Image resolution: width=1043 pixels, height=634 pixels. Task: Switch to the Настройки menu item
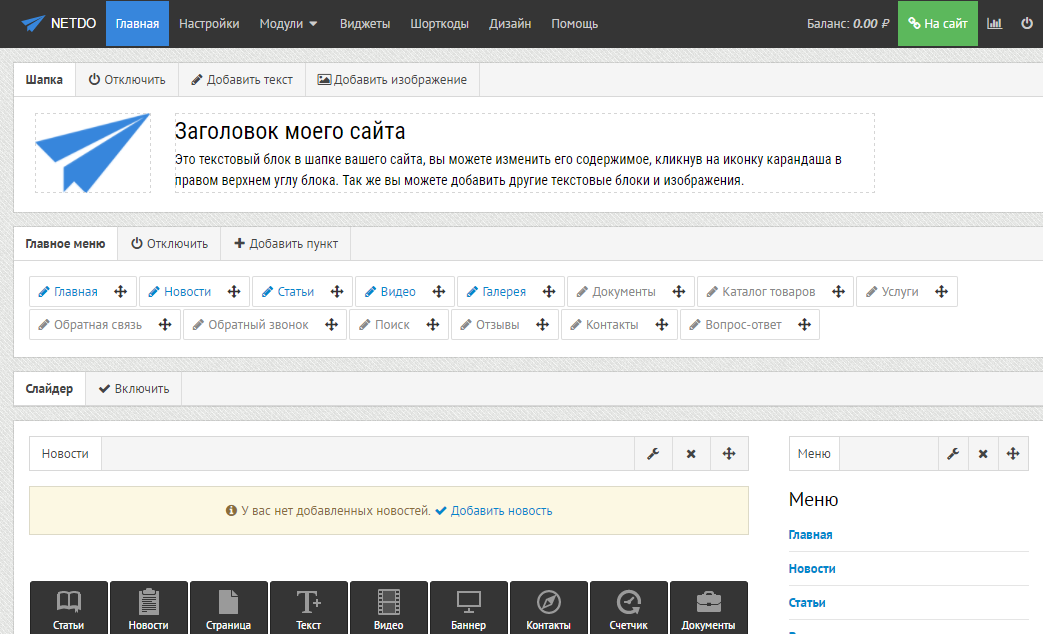(209, 22)
